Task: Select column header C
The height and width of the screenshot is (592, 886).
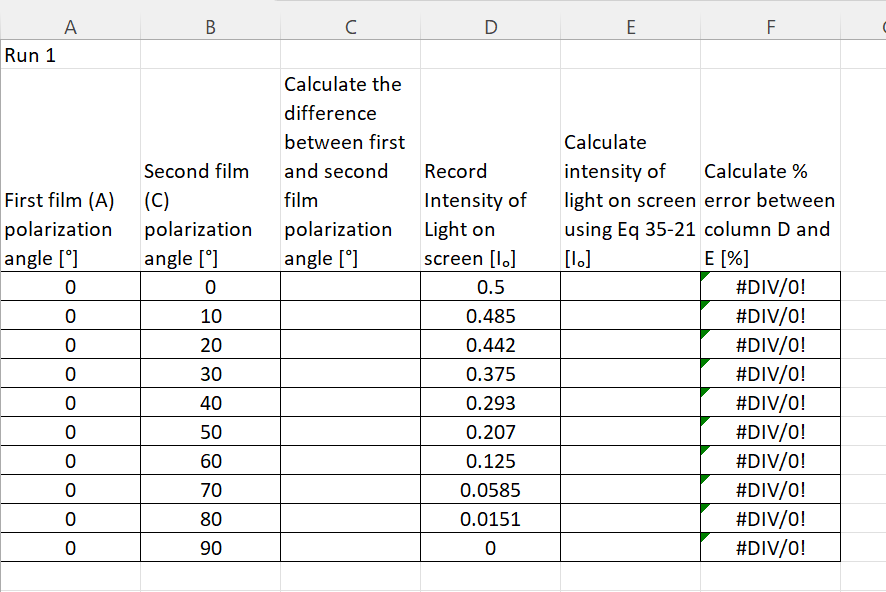Action: (x=350, y=27)
